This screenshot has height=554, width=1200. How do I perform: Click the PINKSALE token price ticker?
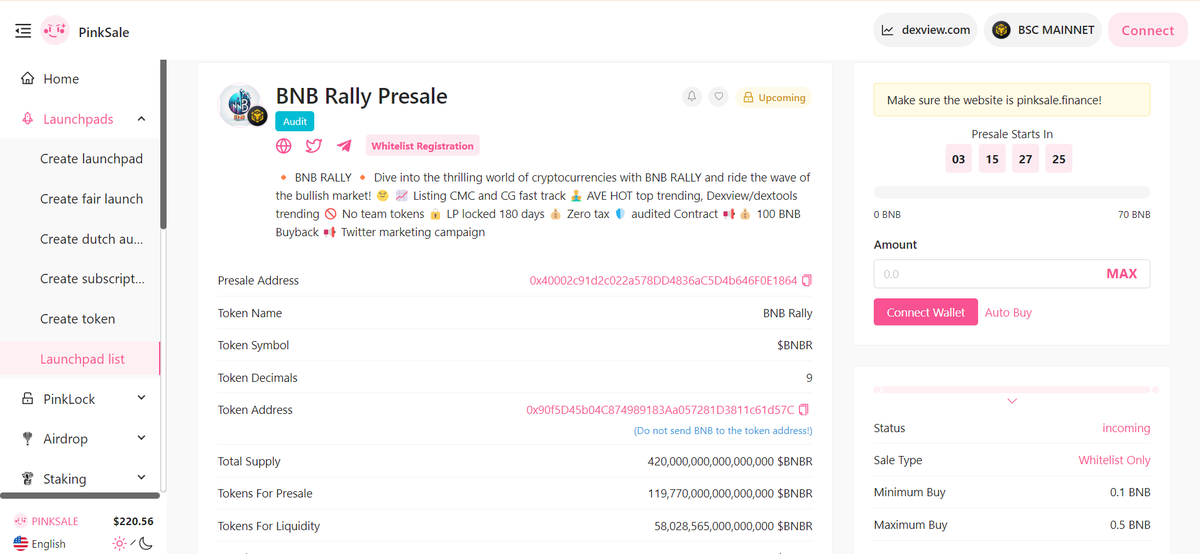pyautogui.click(x=84, y=521)
